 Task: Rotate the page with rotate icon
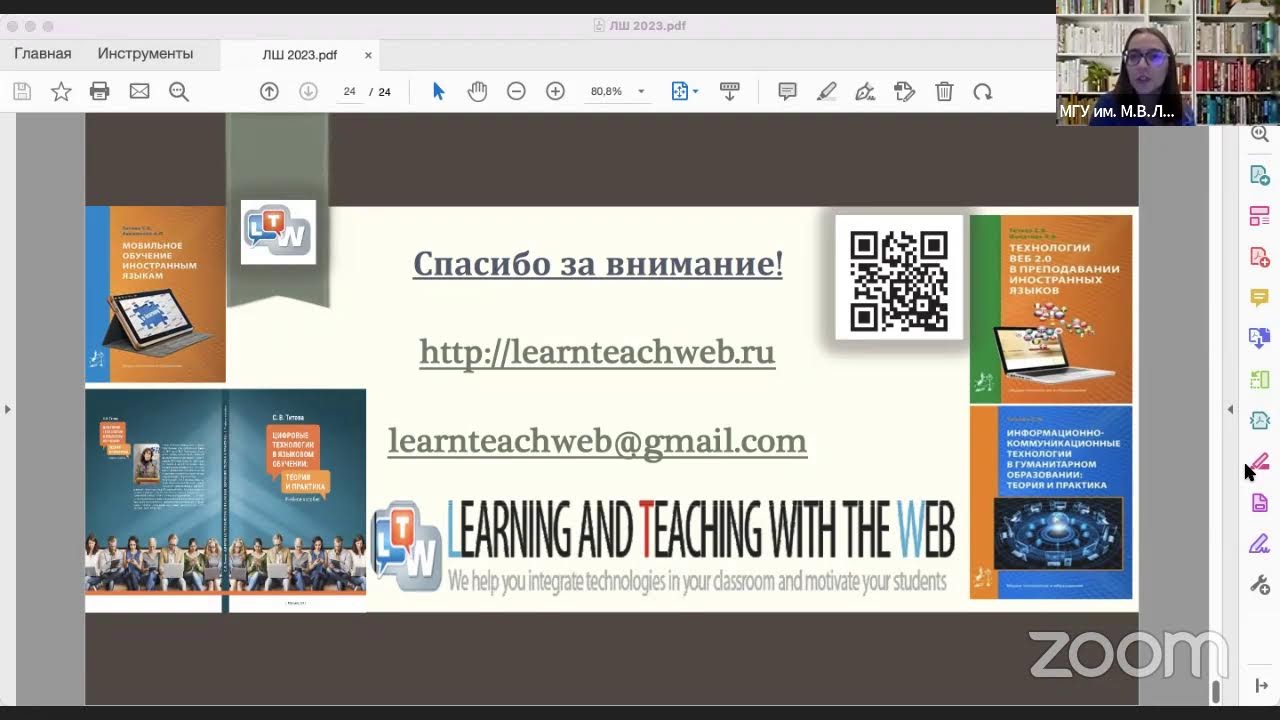[983, 92]
